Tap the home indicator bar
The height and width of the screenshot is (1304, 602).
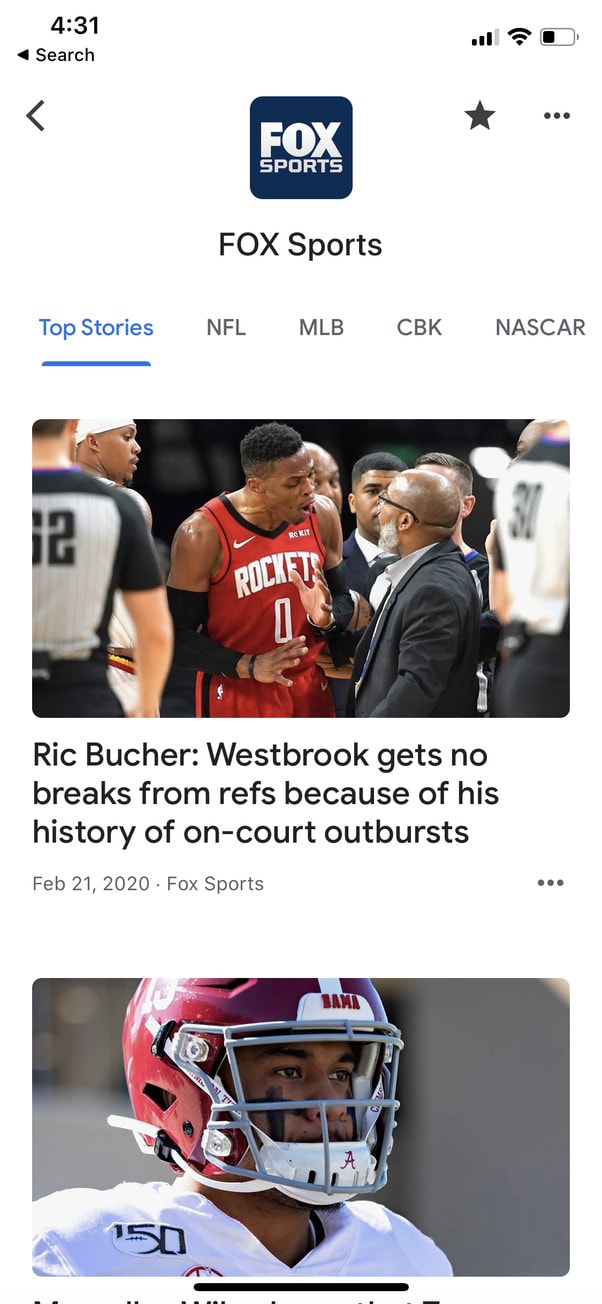click(301, 1286)
